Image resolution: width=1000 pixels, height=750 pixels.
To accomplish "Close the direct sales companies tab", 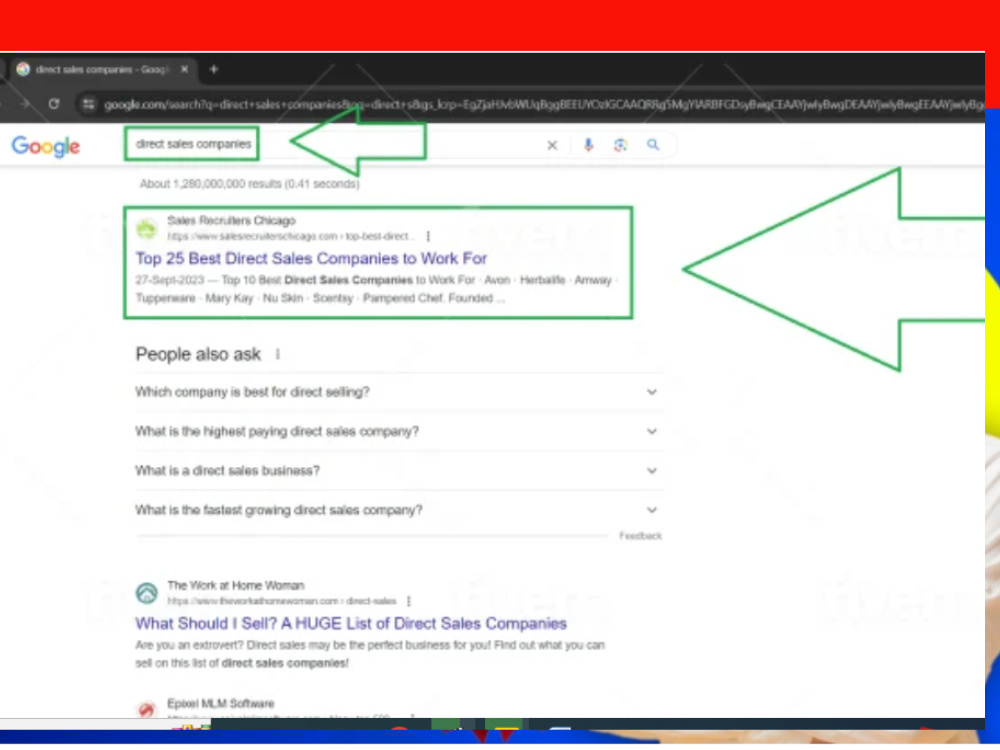I will pyautogui.click(x=184, y=69).
